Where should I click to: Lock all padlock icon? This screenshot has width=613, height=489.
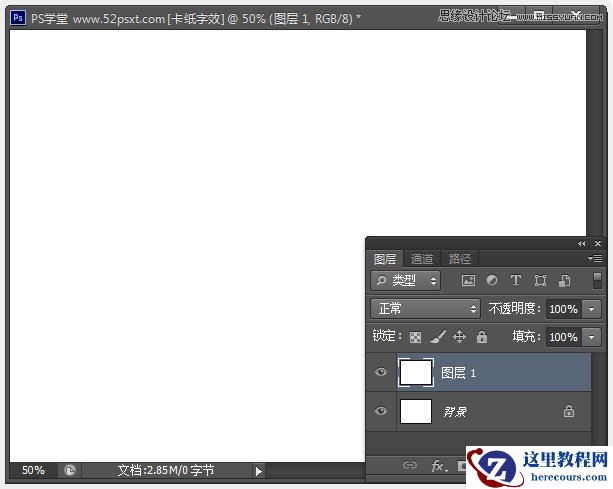point(482,337)
